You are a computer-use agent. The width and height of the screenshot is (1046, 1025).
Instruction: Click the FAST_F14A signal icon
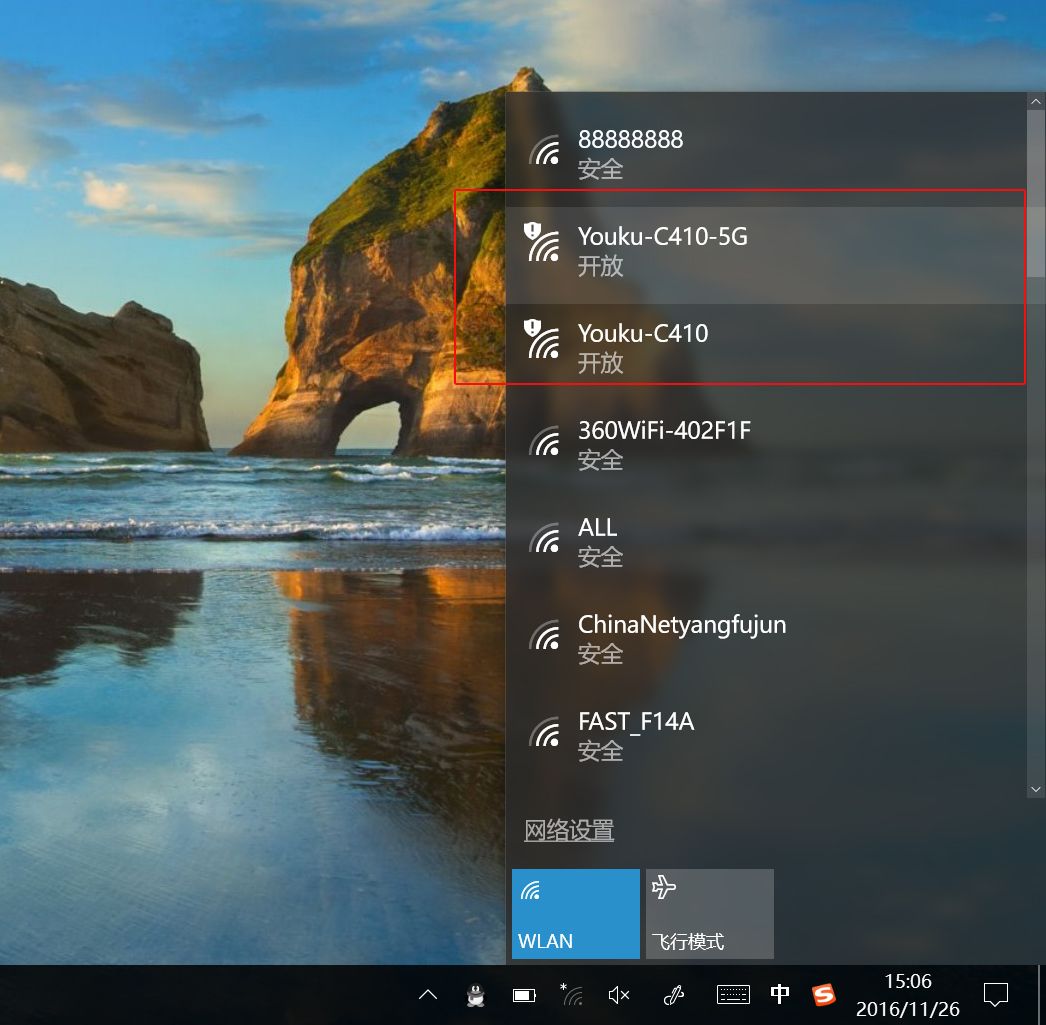[544, 732]
